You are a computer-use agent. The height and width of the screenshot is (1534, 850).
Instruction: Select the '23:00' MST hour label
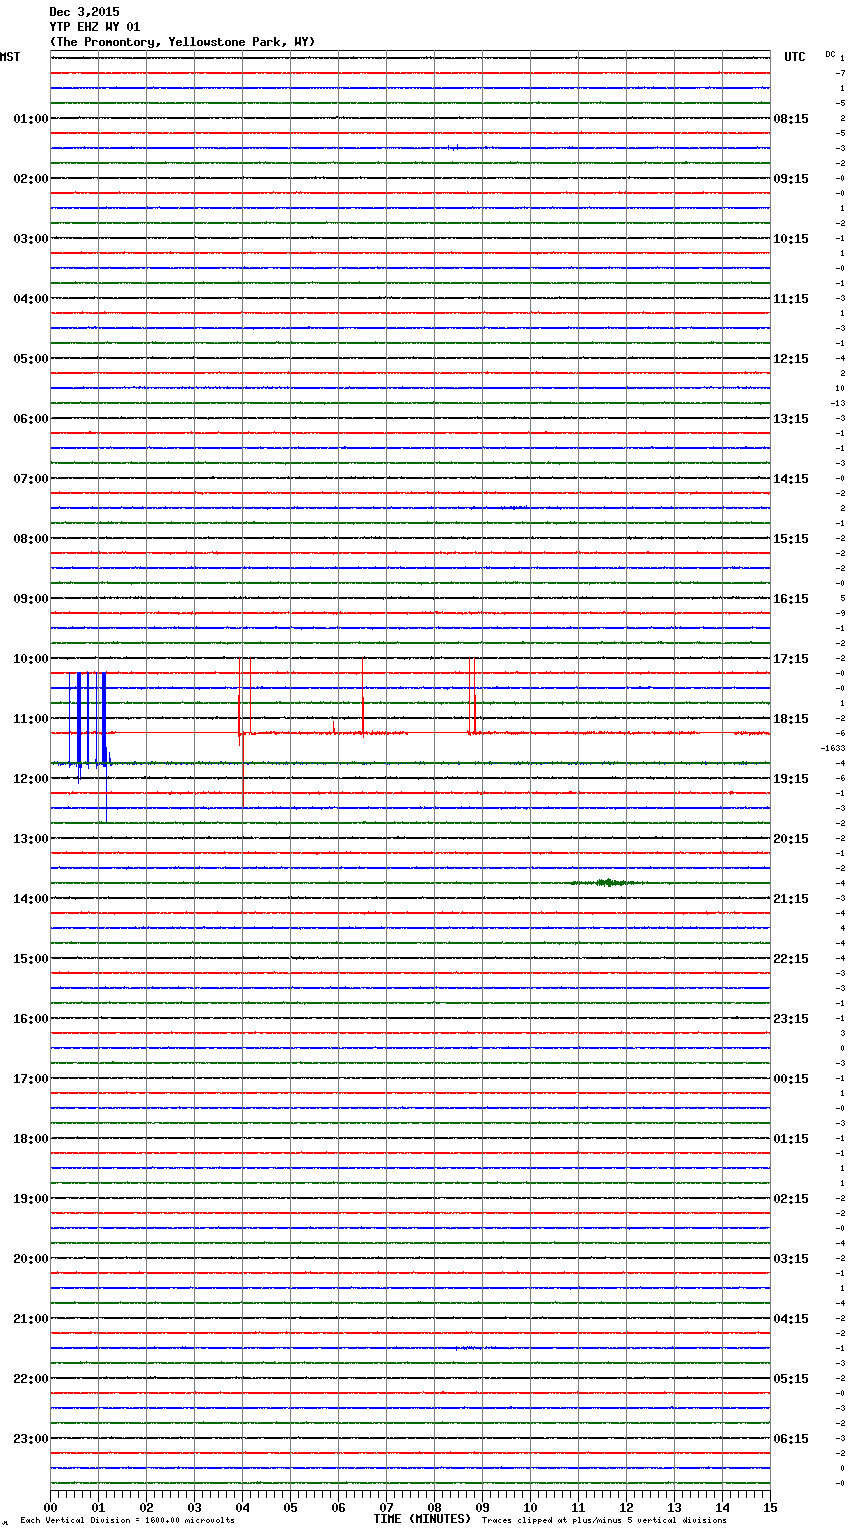[30, 1439]
